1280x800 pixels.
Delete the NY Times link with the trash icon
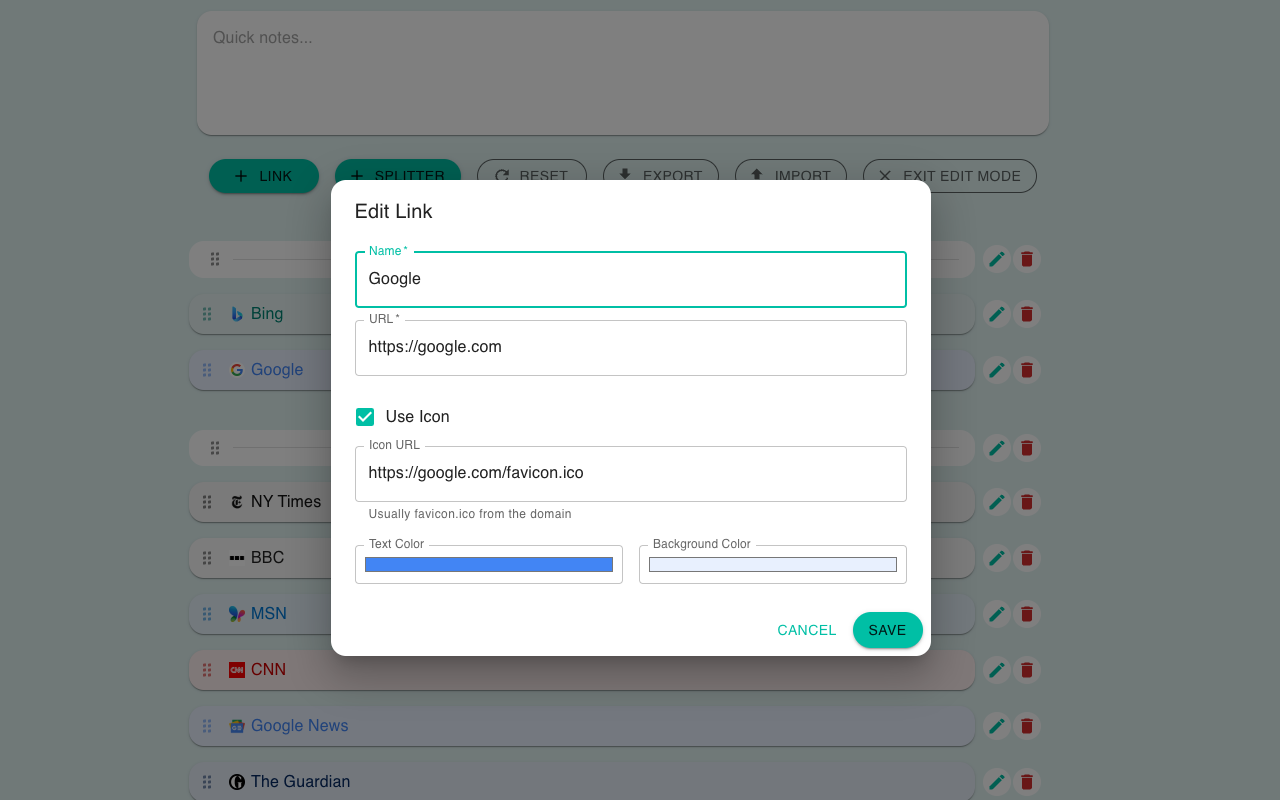[1026, 502]
